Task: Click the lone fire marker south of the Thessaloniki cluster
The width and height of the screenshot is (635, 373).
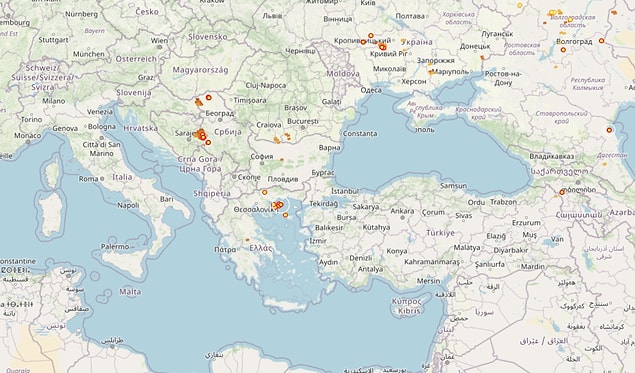Action: pyautogui.click(x=286, y=215)
